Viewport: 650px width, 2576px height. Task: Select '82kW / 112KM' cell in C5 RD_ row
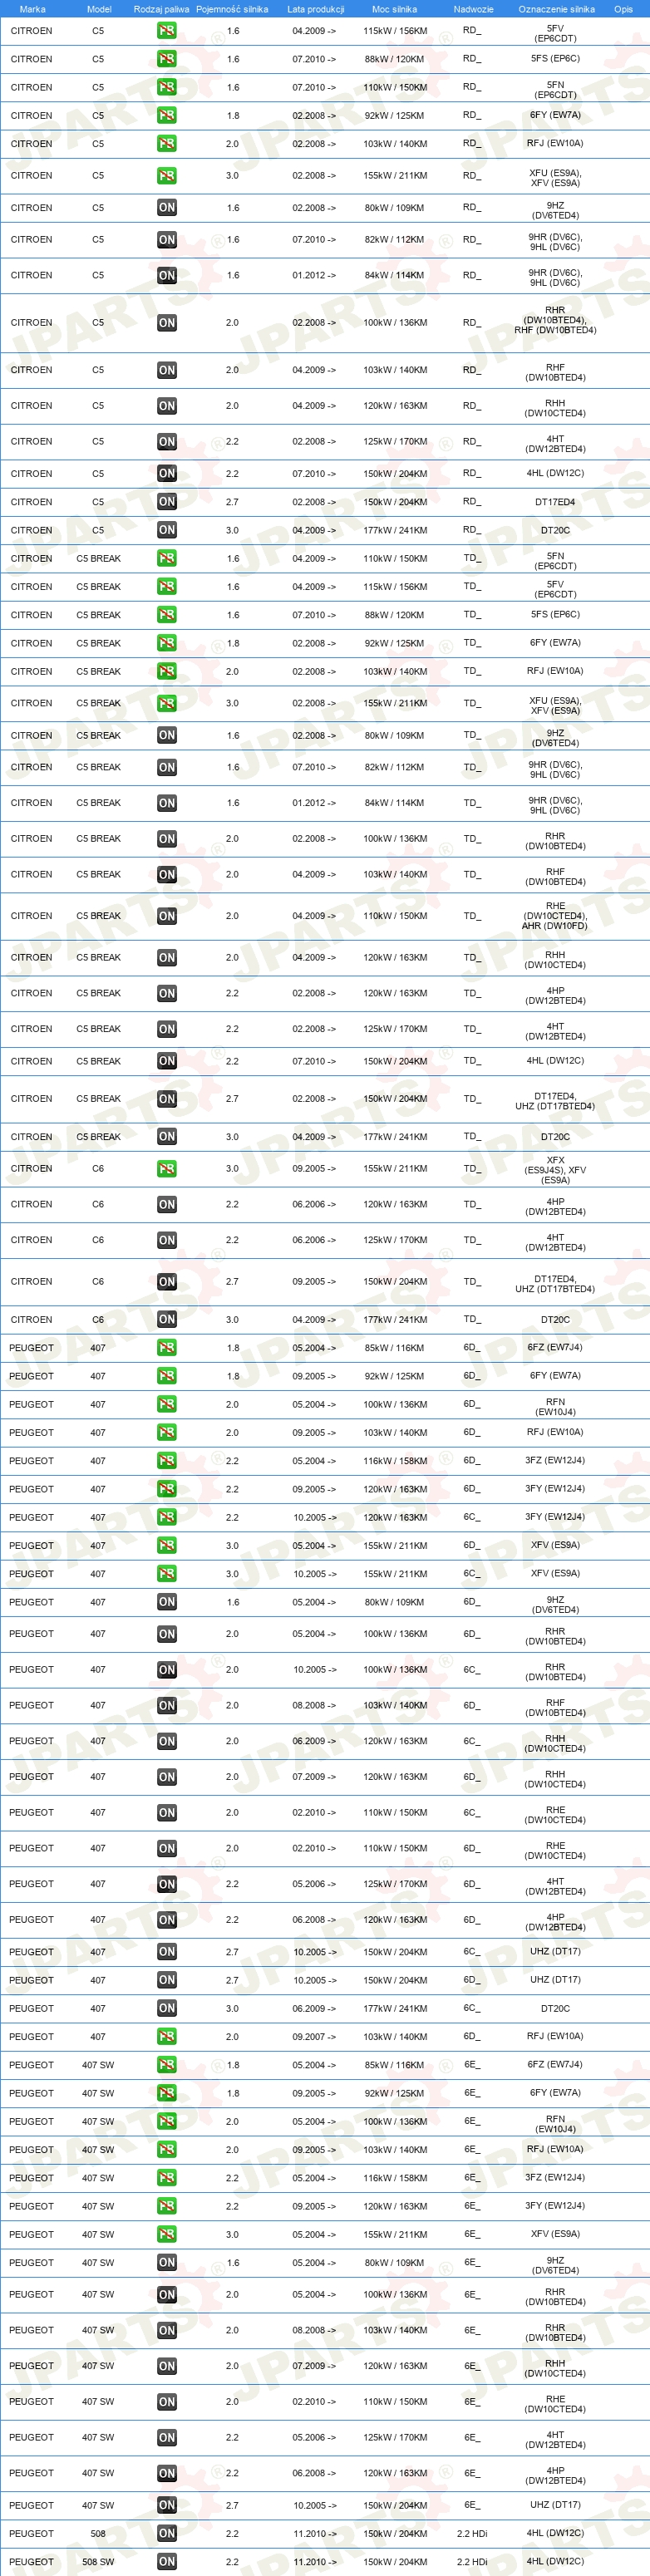click(x=395, y=240)
